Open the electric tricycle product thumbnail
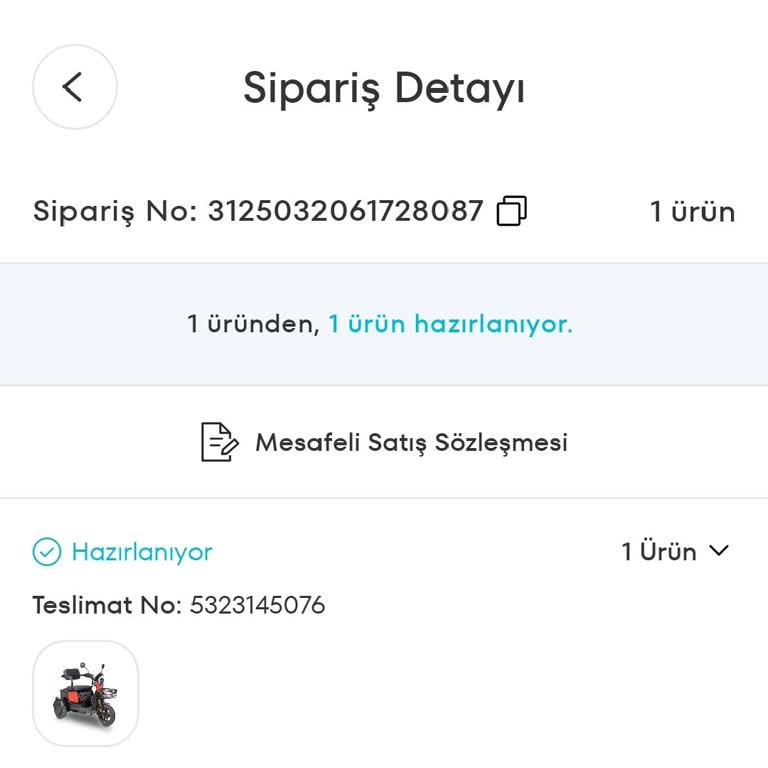768x768 pixels. [86, 693]
